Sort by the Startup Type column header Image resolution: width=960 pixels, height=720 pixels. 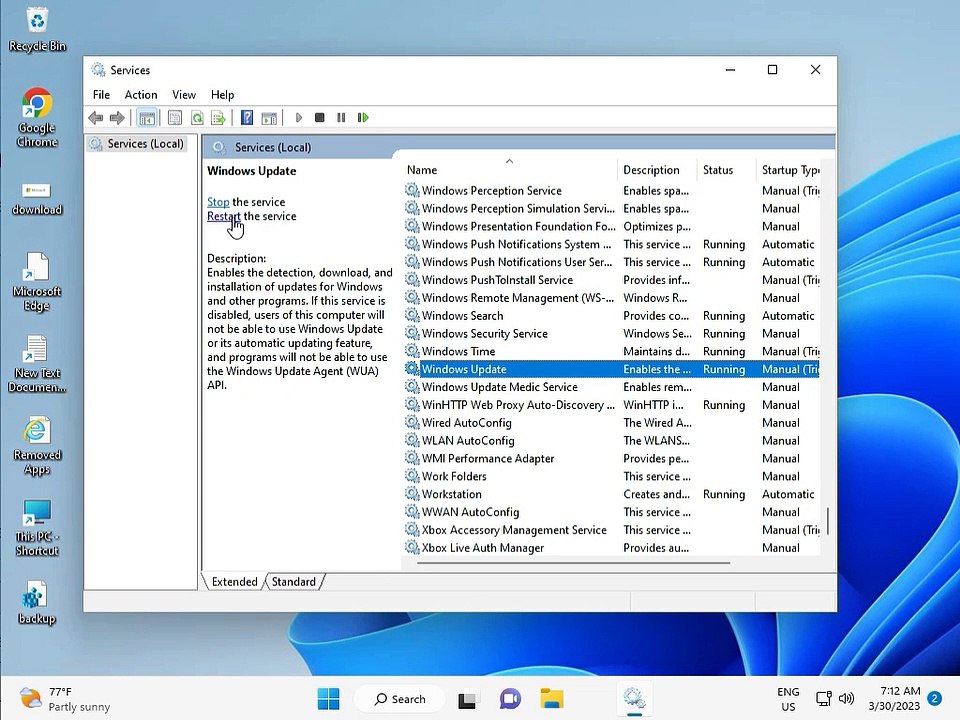tap(789, 170)
